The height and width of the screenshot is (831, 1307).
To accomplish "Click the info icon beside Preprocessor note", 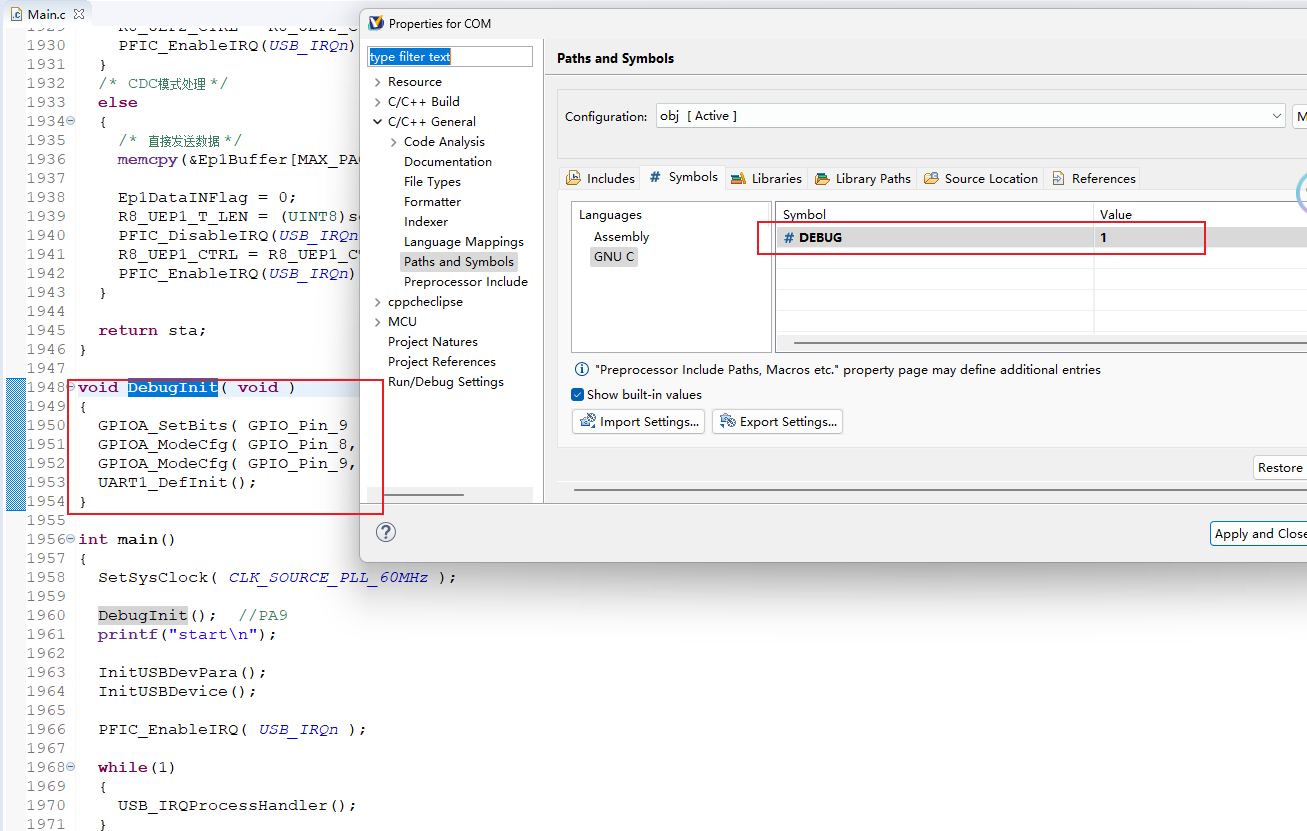I will pyautogui.click(x=581, y=370).
